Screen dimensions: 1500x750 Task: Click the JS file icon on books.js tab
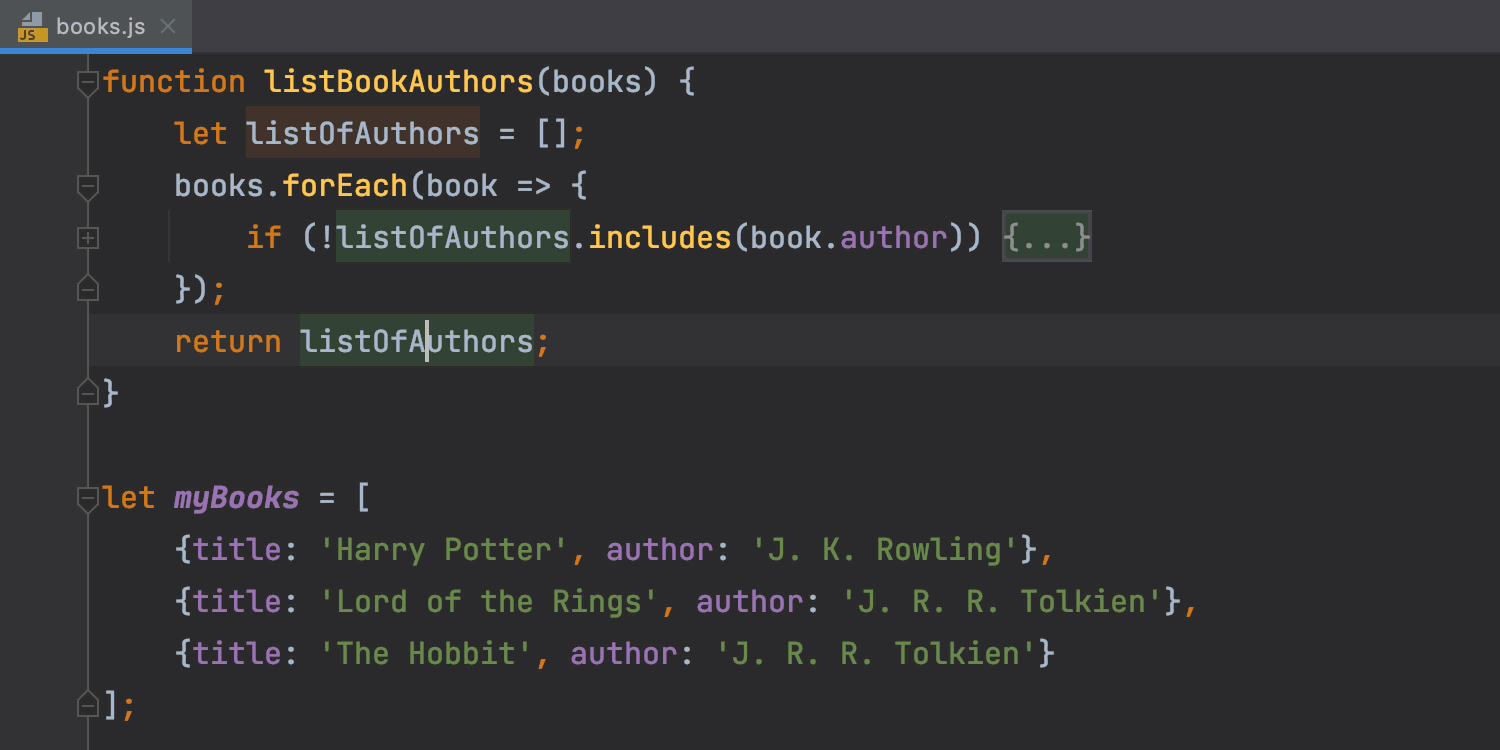click(32, 27)
